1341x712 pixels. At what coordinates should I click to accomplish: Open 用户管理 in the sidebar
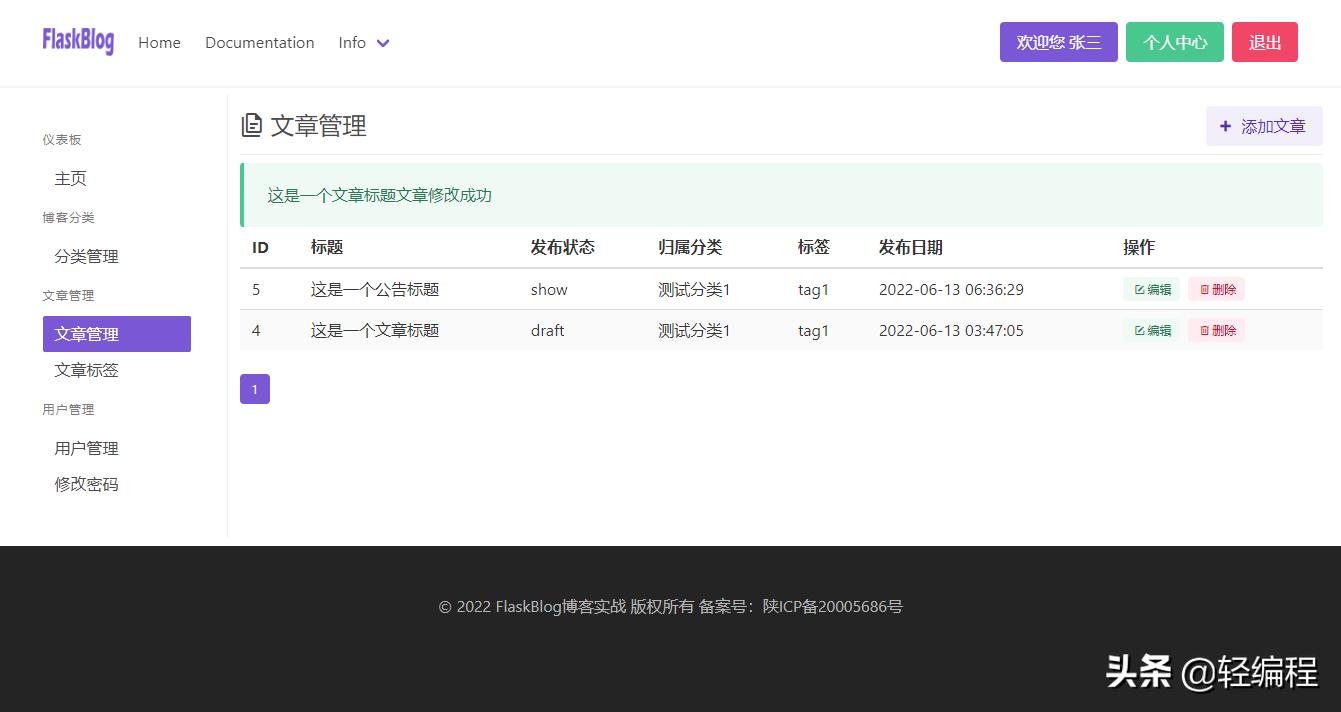[x=85, y=447]
